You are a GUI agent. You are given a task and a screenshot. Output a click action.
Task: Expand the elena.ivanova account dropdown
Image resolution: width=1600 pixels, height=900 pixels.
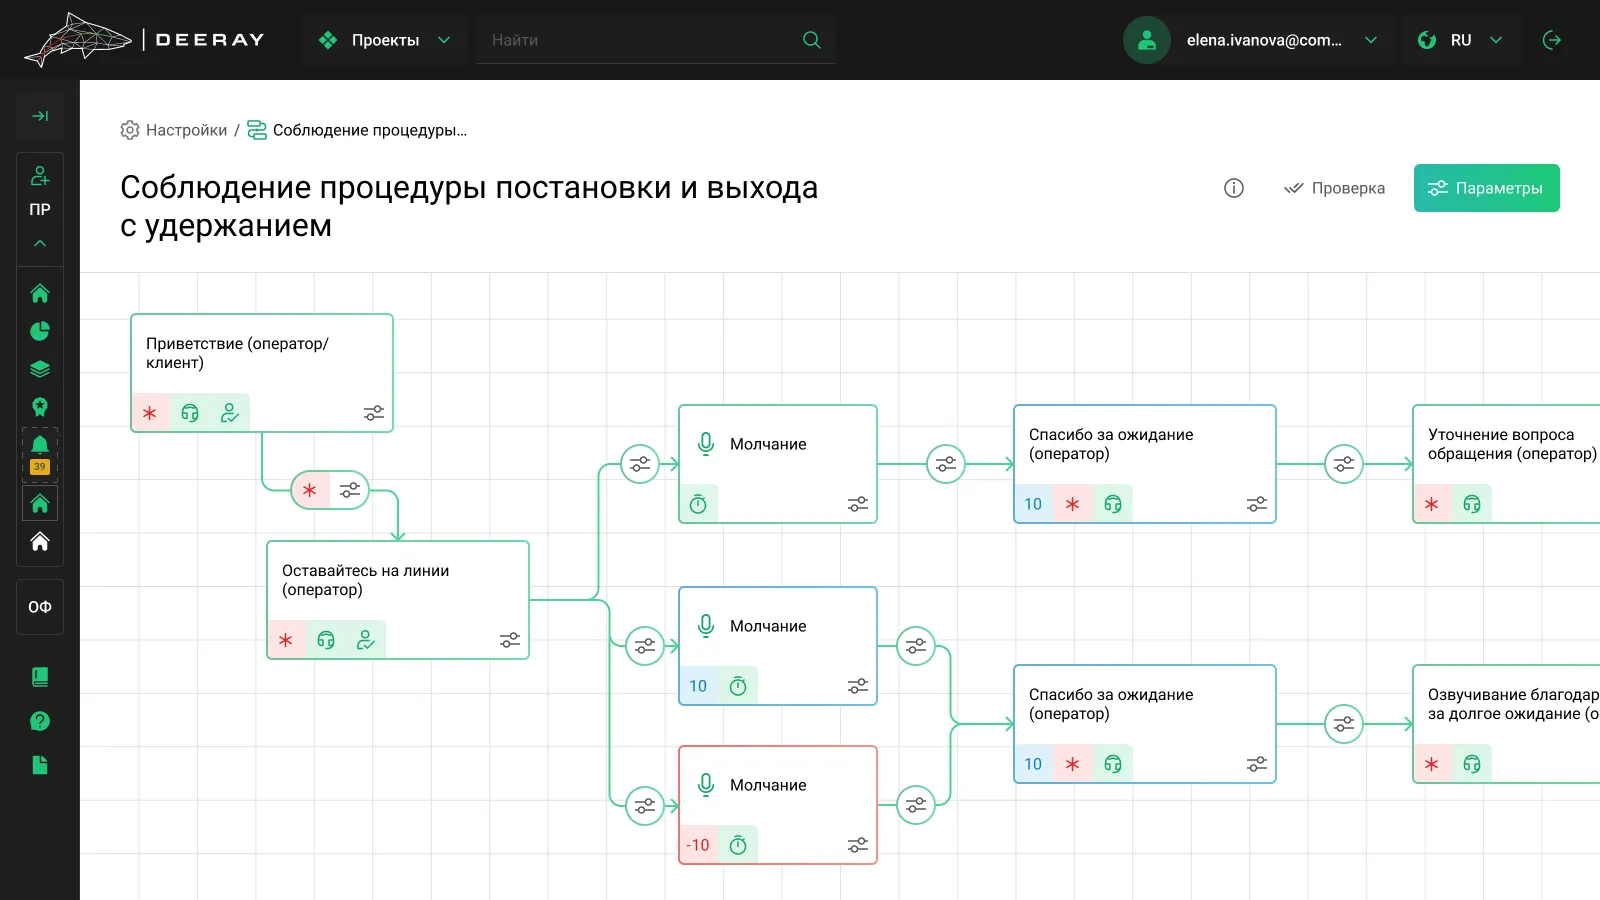1371,40
